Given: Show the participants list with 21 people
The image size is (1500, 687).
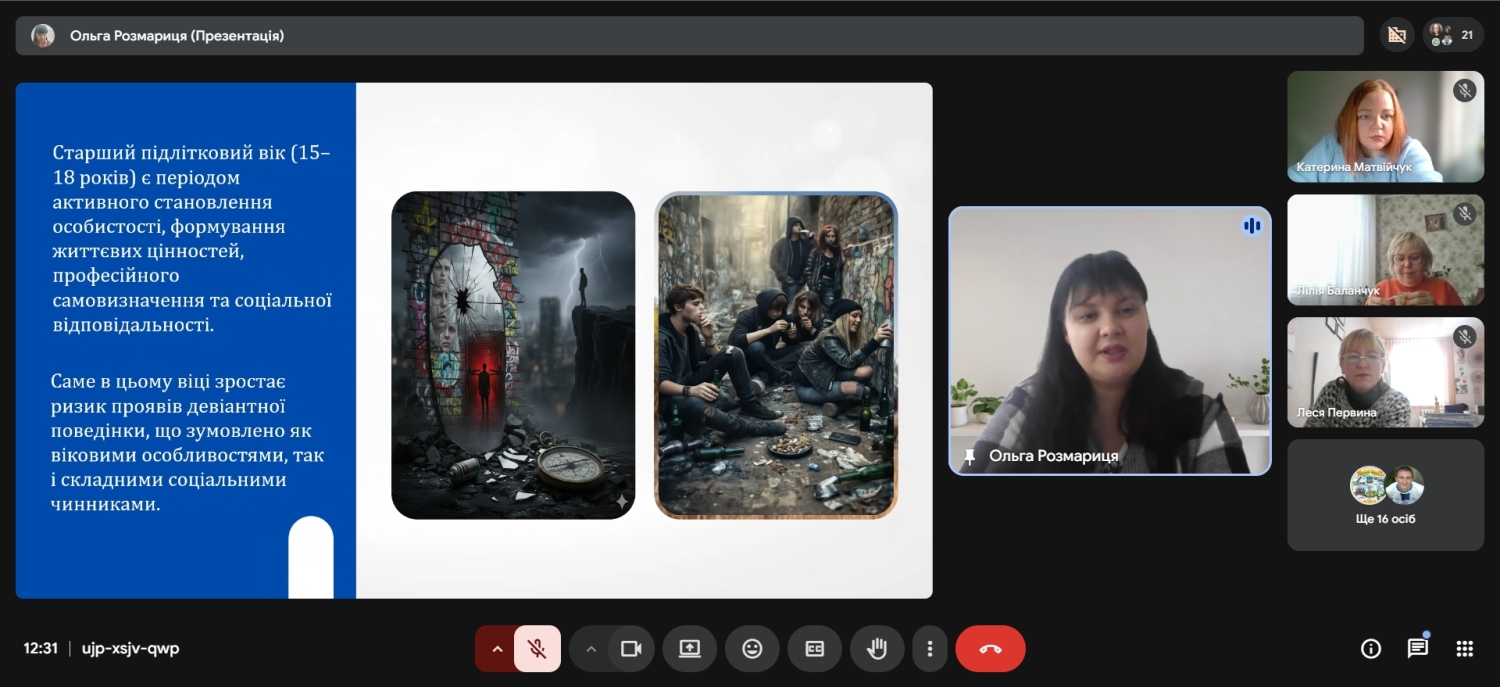Looking at the screenshot, I should click(1452, 35).
